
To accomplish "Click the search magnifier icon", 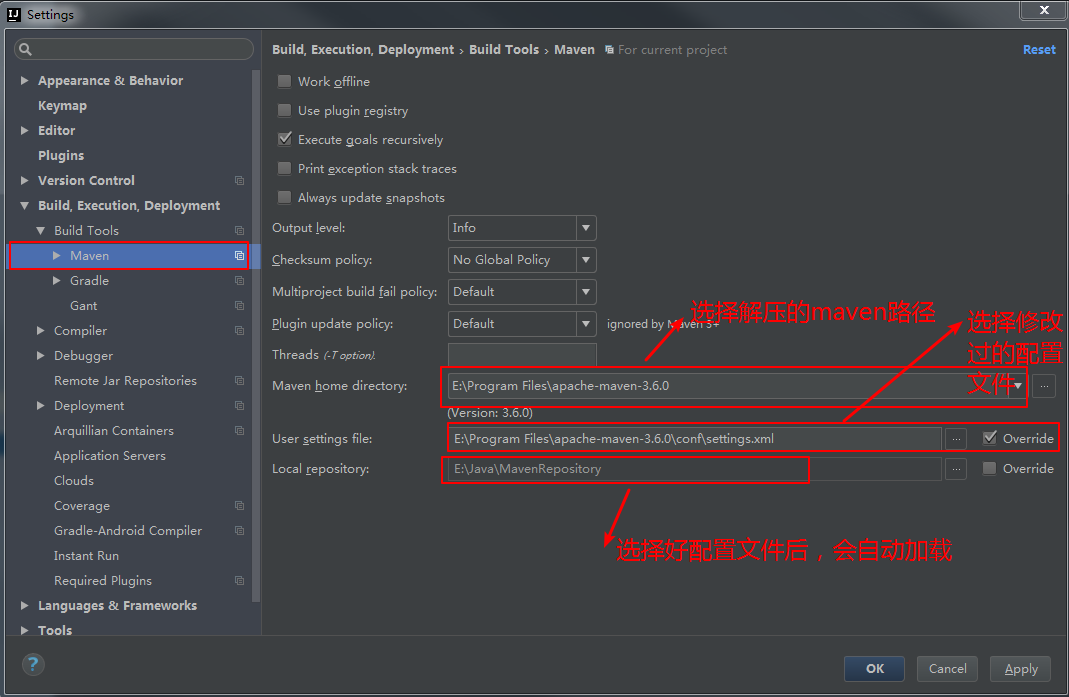I will coord(25,49).
